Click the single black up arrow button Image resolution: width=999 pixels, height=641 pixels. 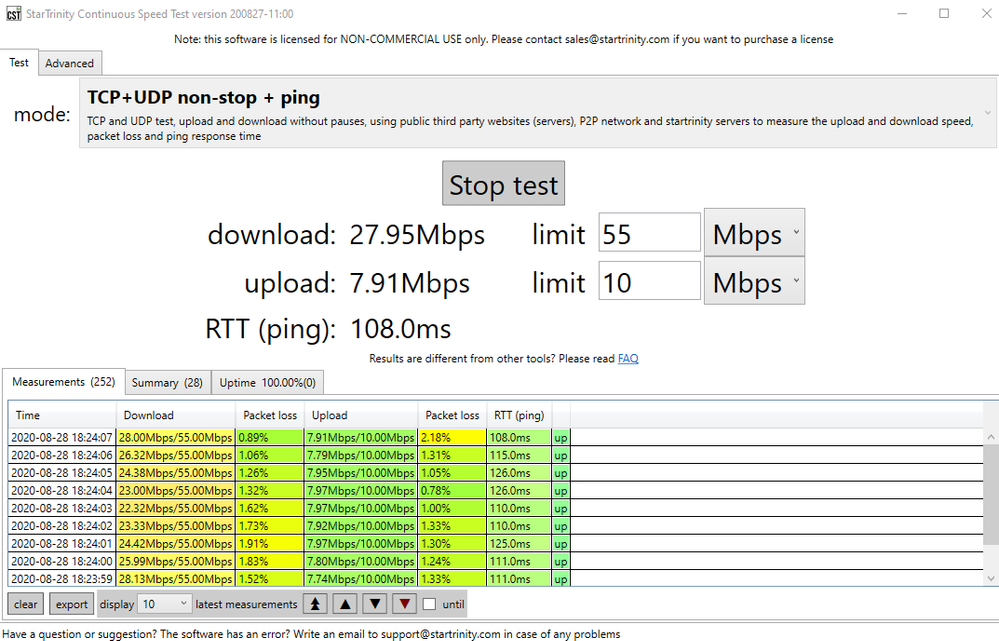tap(345, 604)
